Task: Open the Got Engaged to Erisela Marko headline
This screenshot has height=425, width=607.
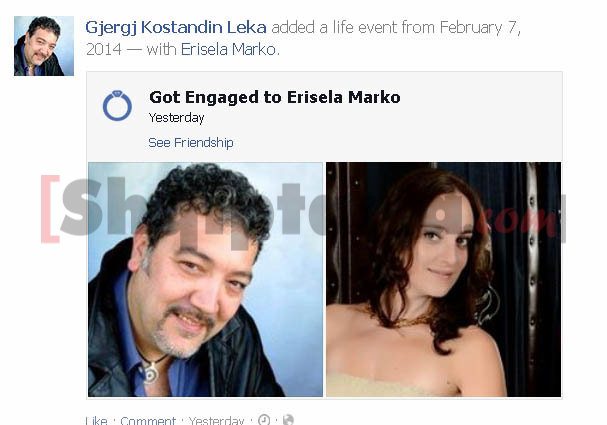Action: 275,97
